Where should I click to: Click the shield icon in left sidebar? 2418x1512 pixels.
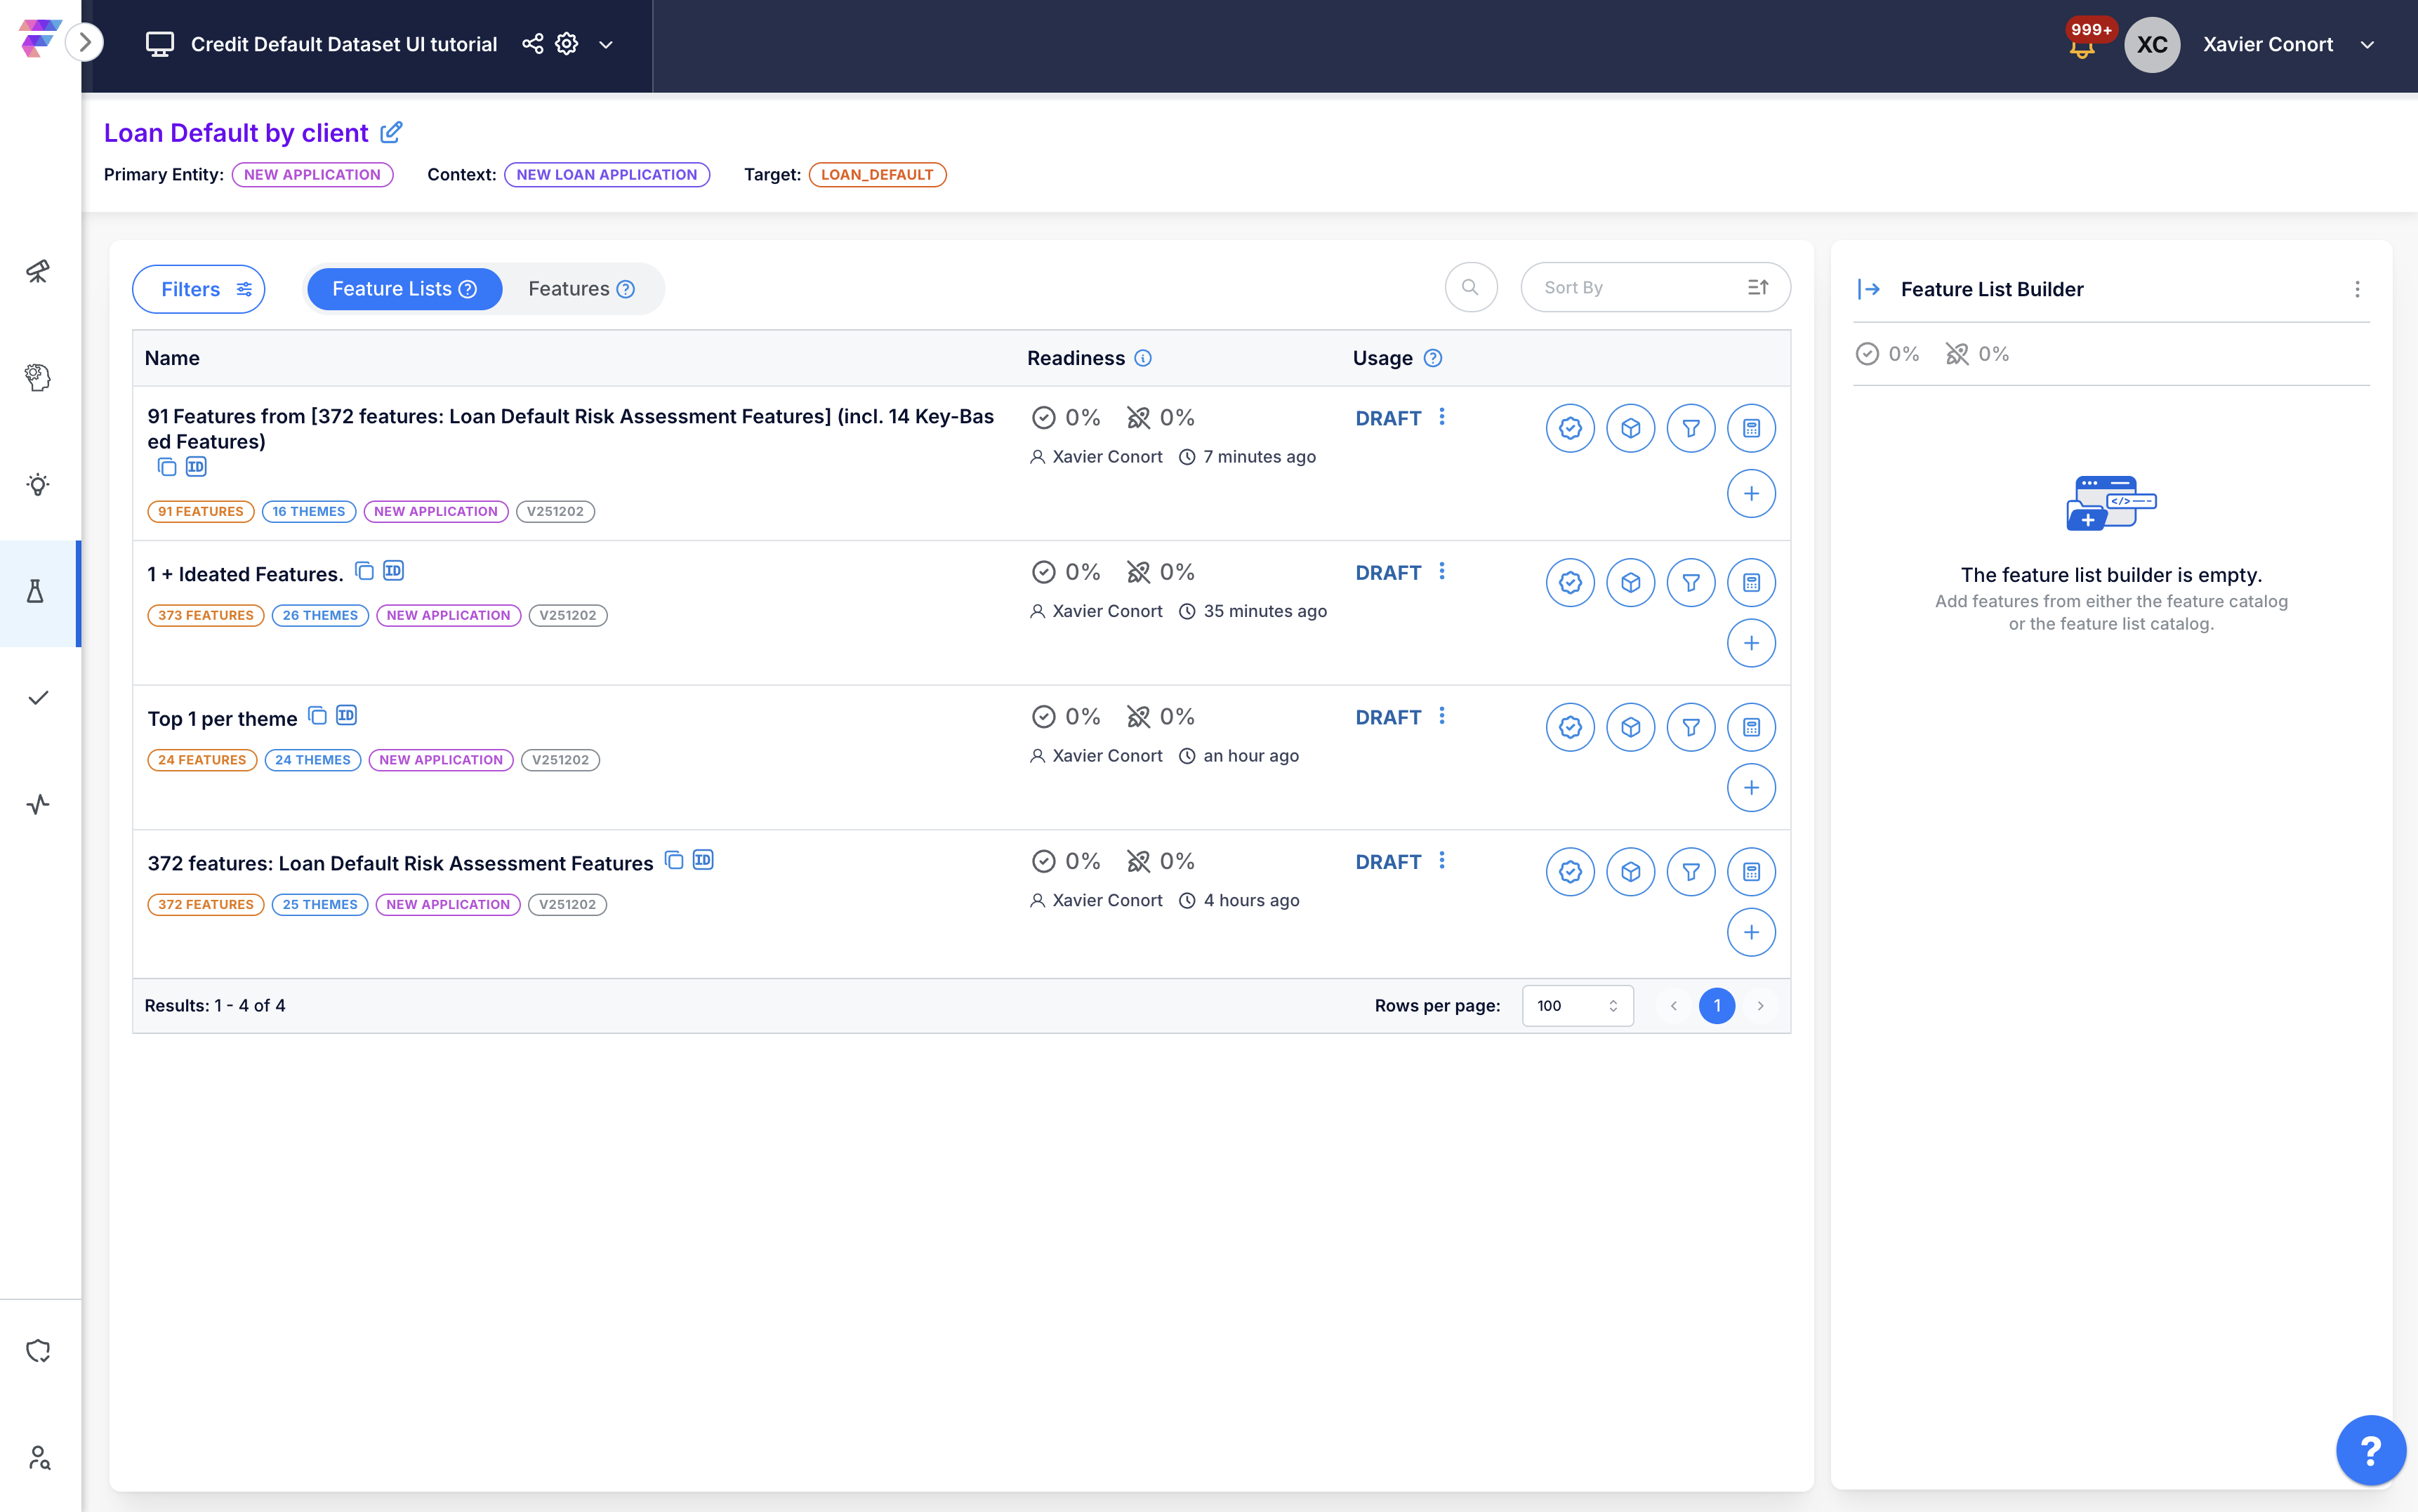click(x=38, y=1351)
